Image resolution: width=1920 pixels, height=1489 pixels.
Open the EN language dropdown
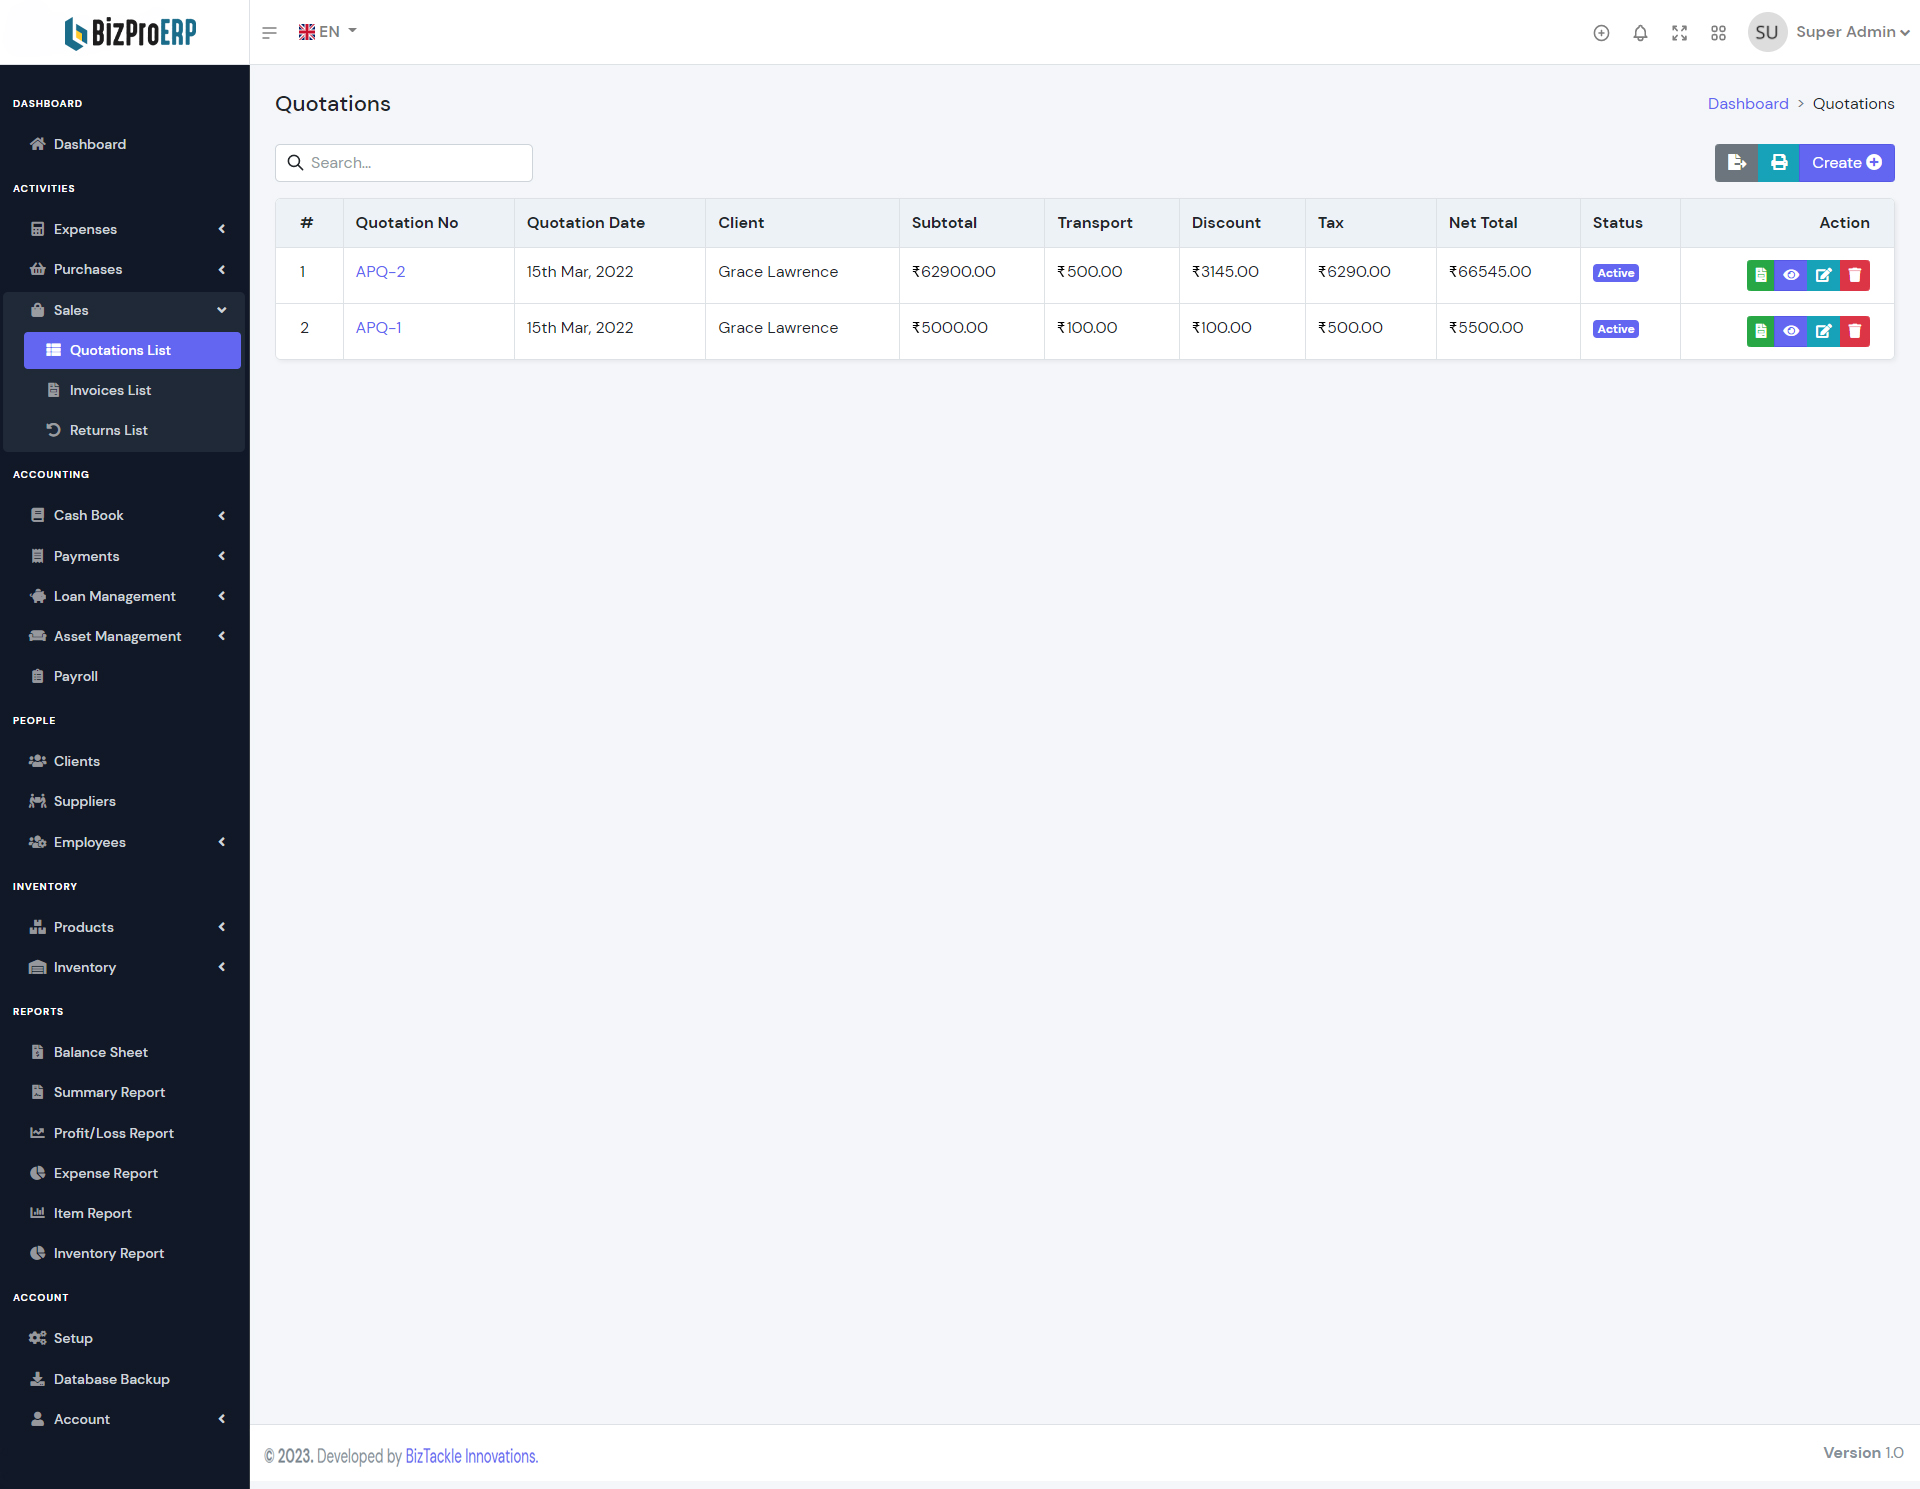[327, 32]
